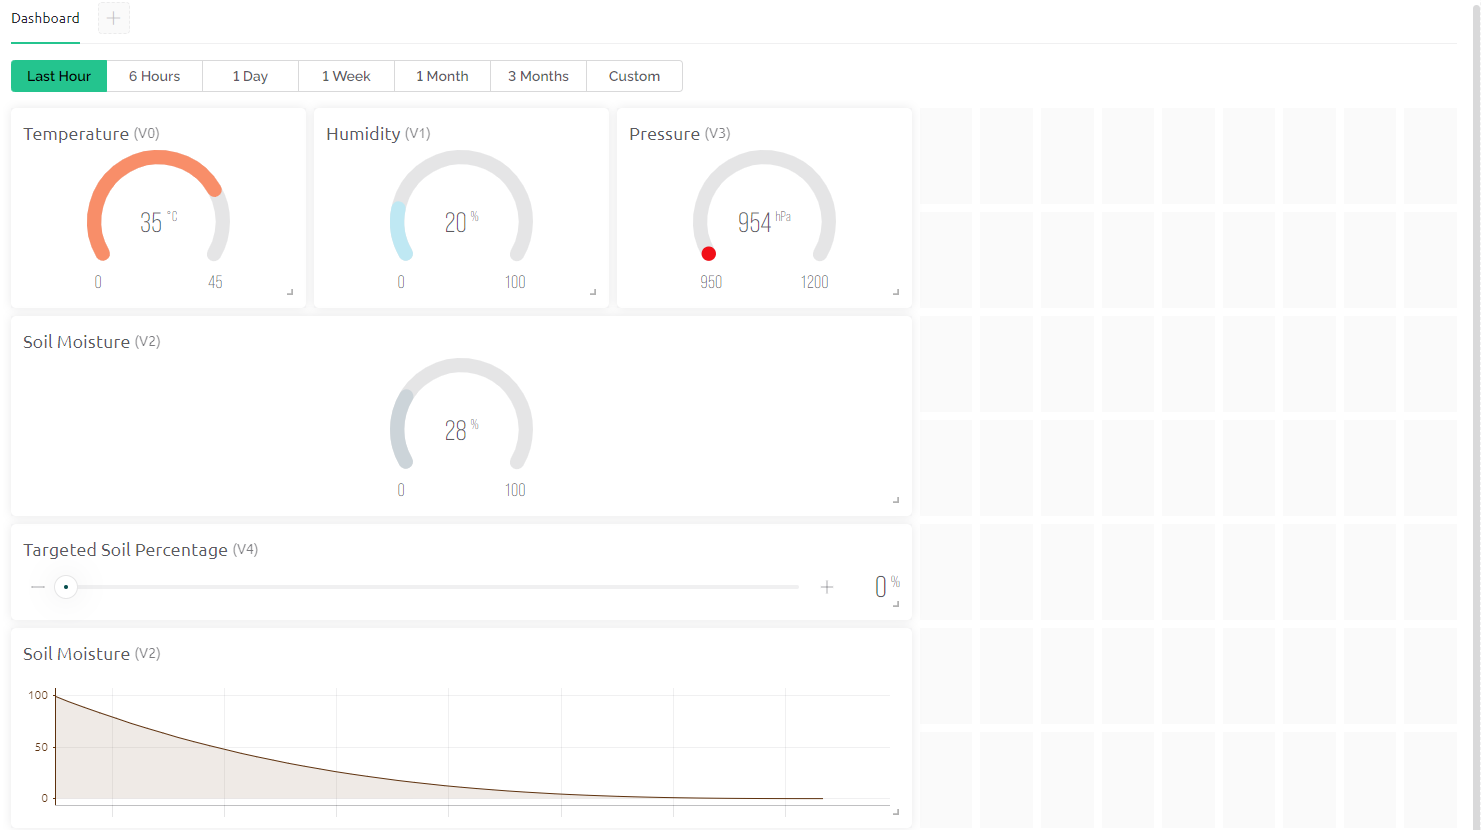The width and height of the screenshot is (1483, 830).
Task: Click the pressure gauge max label 1200
Action: (x=815, y=282)
